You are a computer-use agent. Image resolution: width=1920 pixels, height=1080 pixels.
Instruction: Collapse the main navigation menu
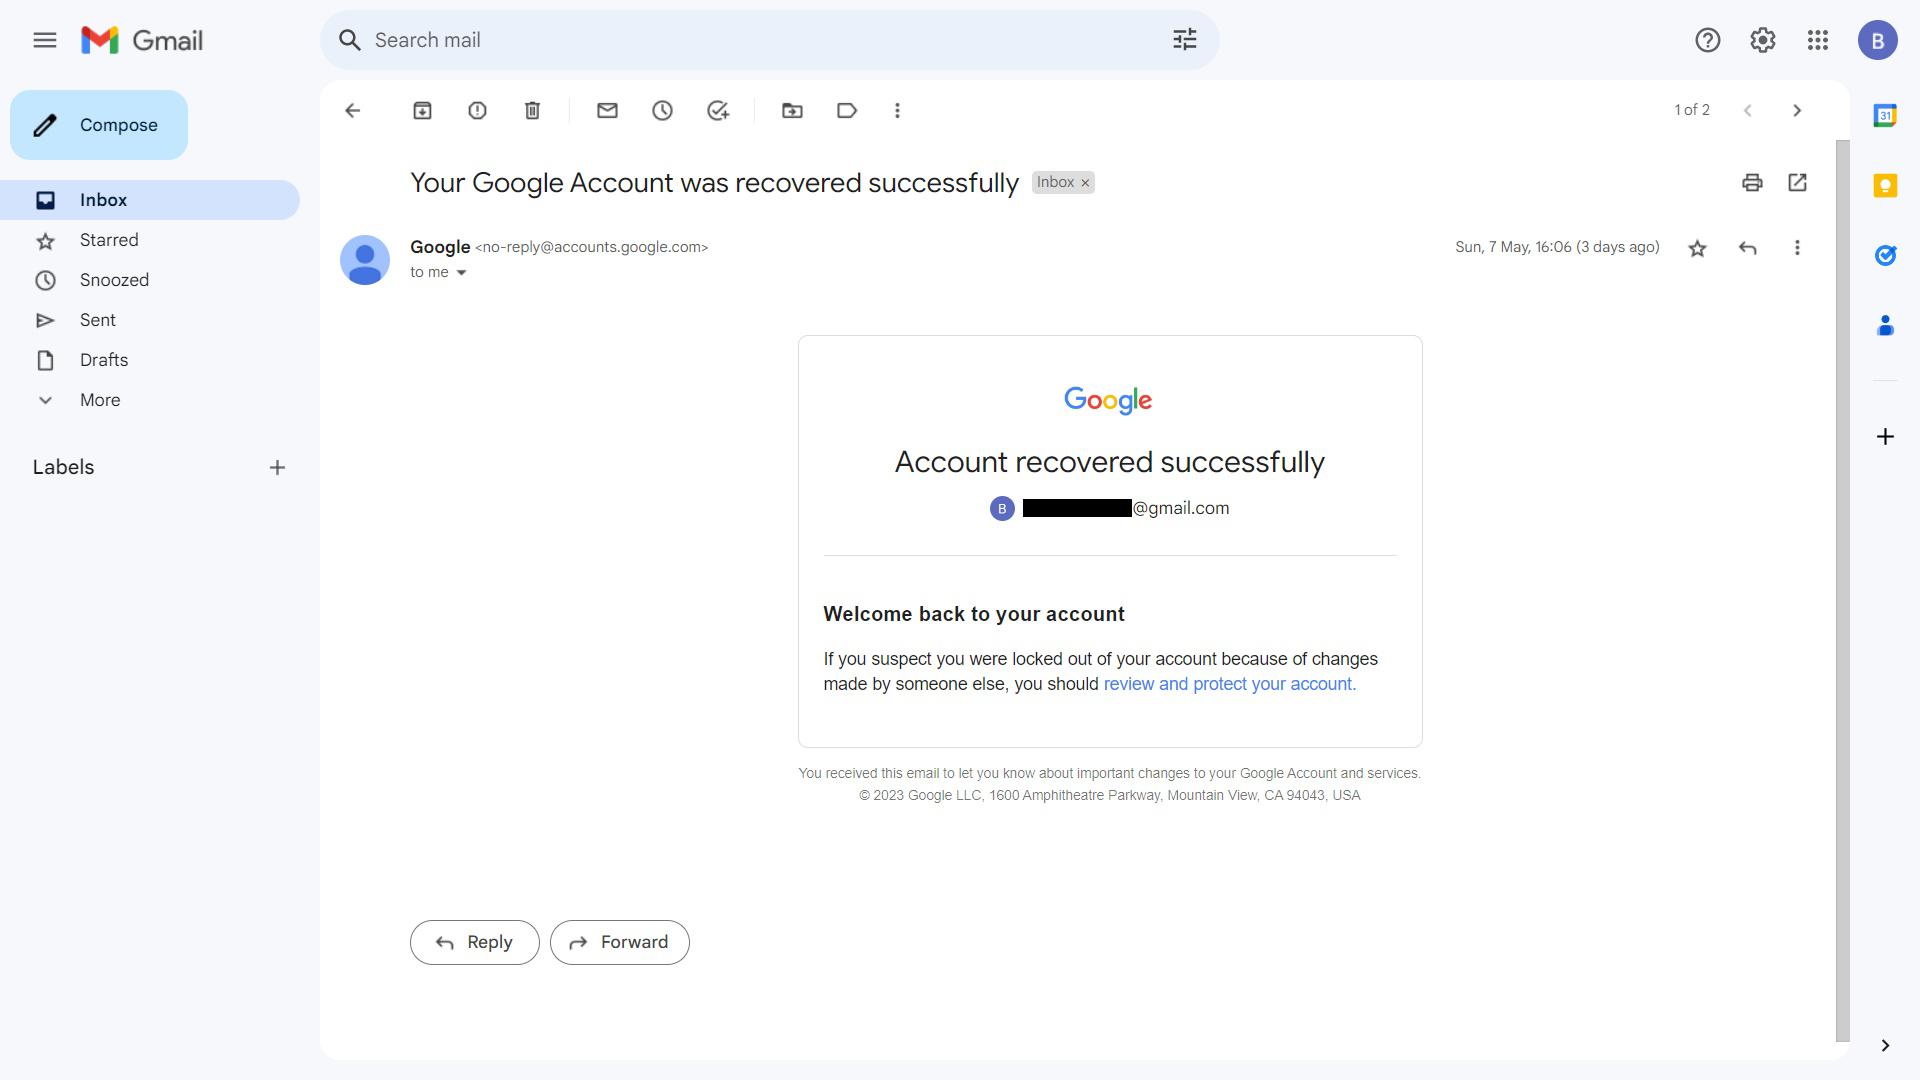tap(45, 40)
